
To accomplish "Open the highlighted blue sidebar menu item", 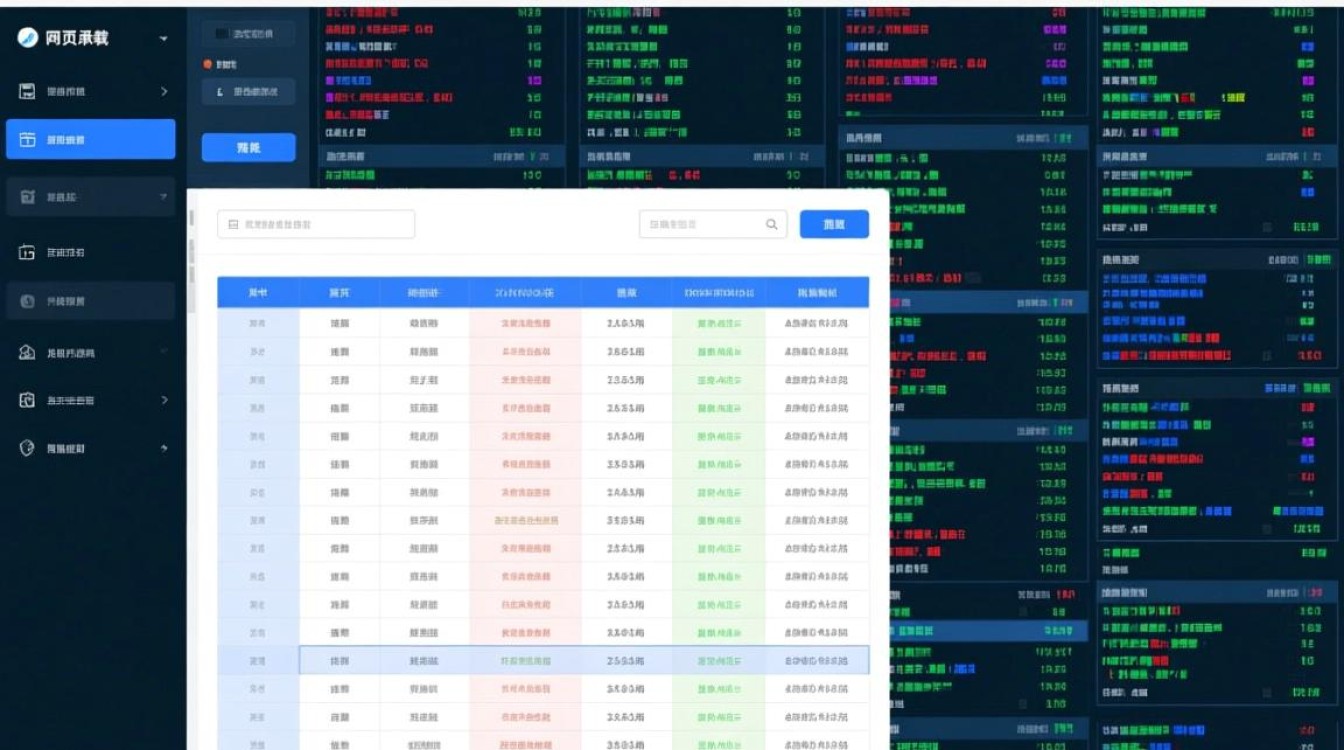I will point(90,140).
